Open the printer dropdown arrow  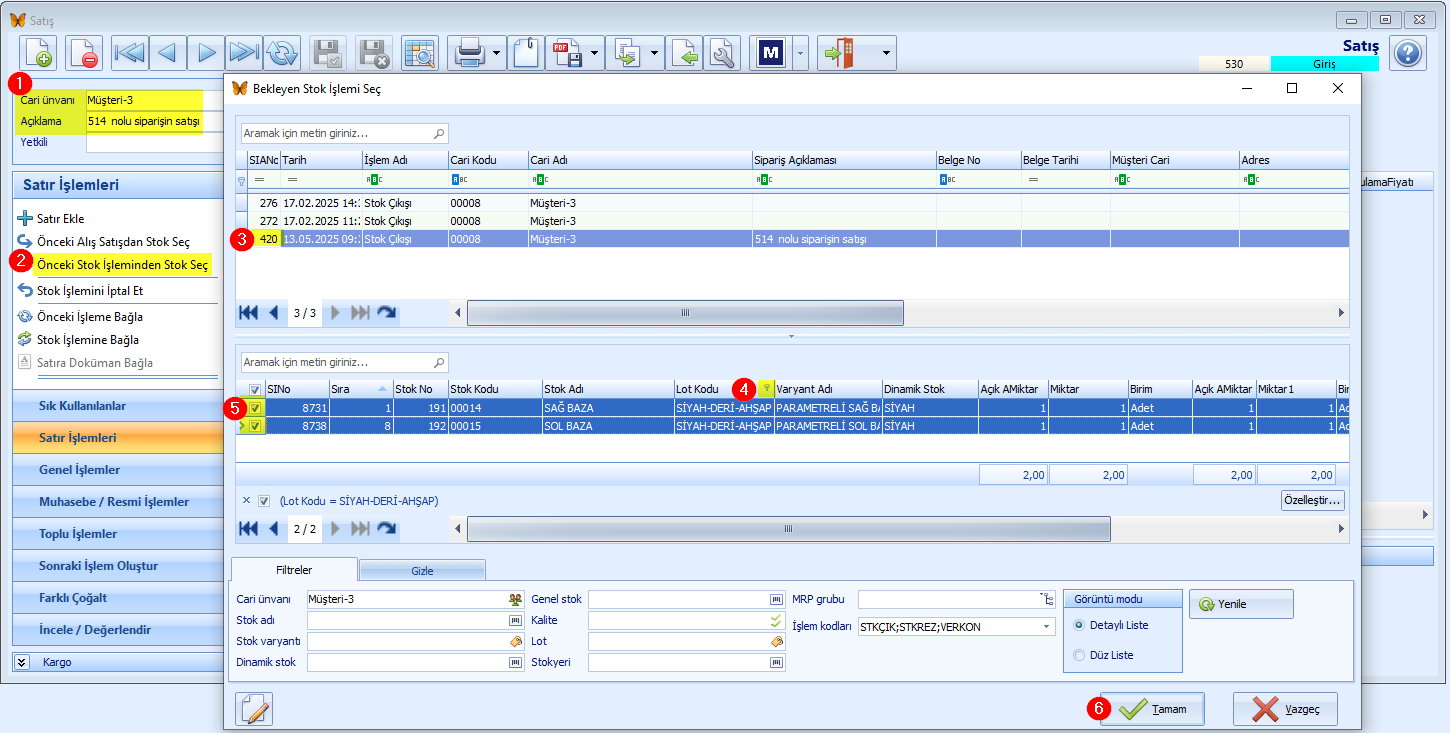pyautogui.click(x=497, y=52)
